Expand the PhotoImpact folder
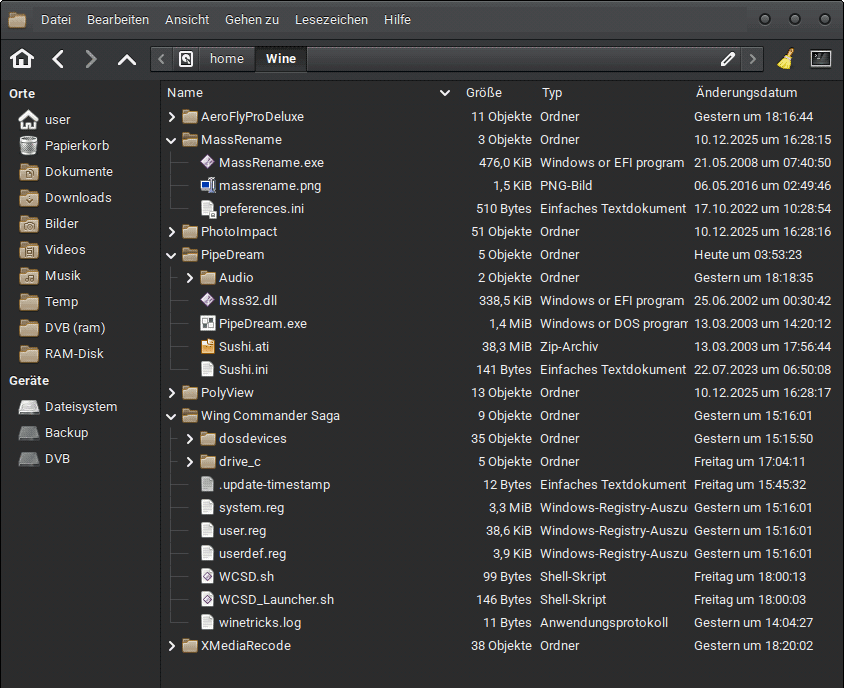 pos(172,232)
